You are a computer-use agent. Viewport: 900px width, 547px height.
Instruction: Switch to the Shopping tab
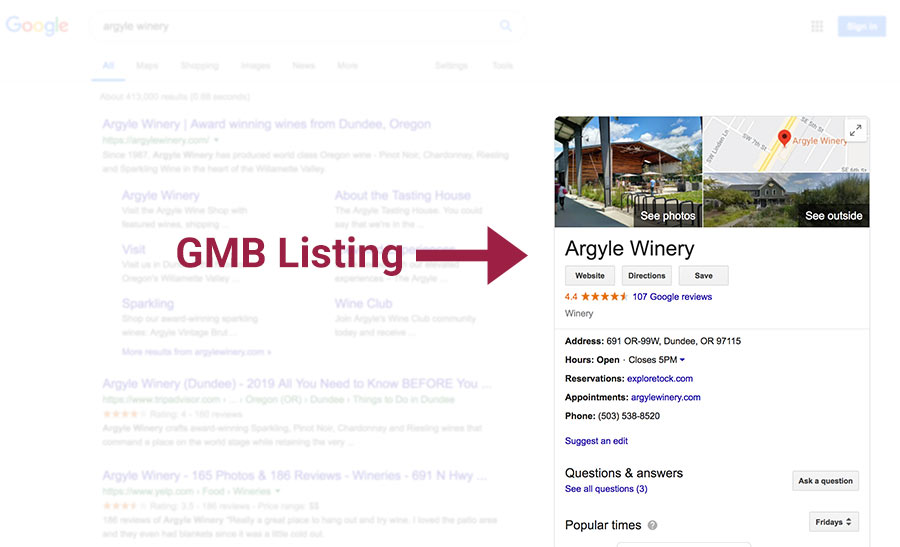coord(199,65)
